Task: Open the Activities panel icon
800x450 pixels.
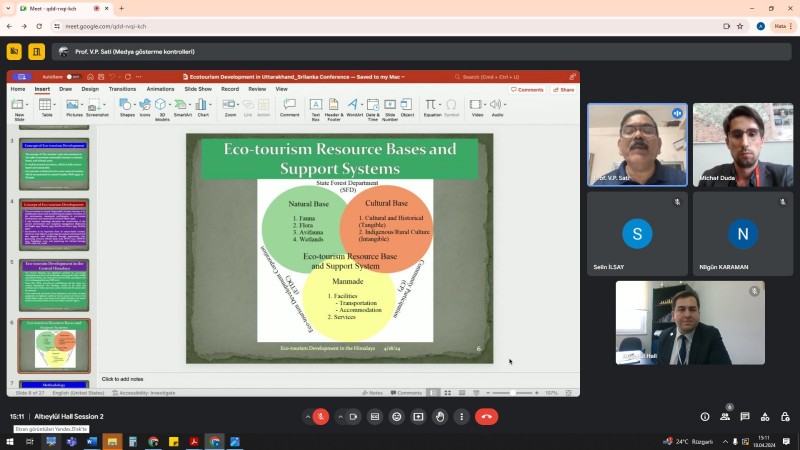Action: pyautogui.click(x=766, y=416)
